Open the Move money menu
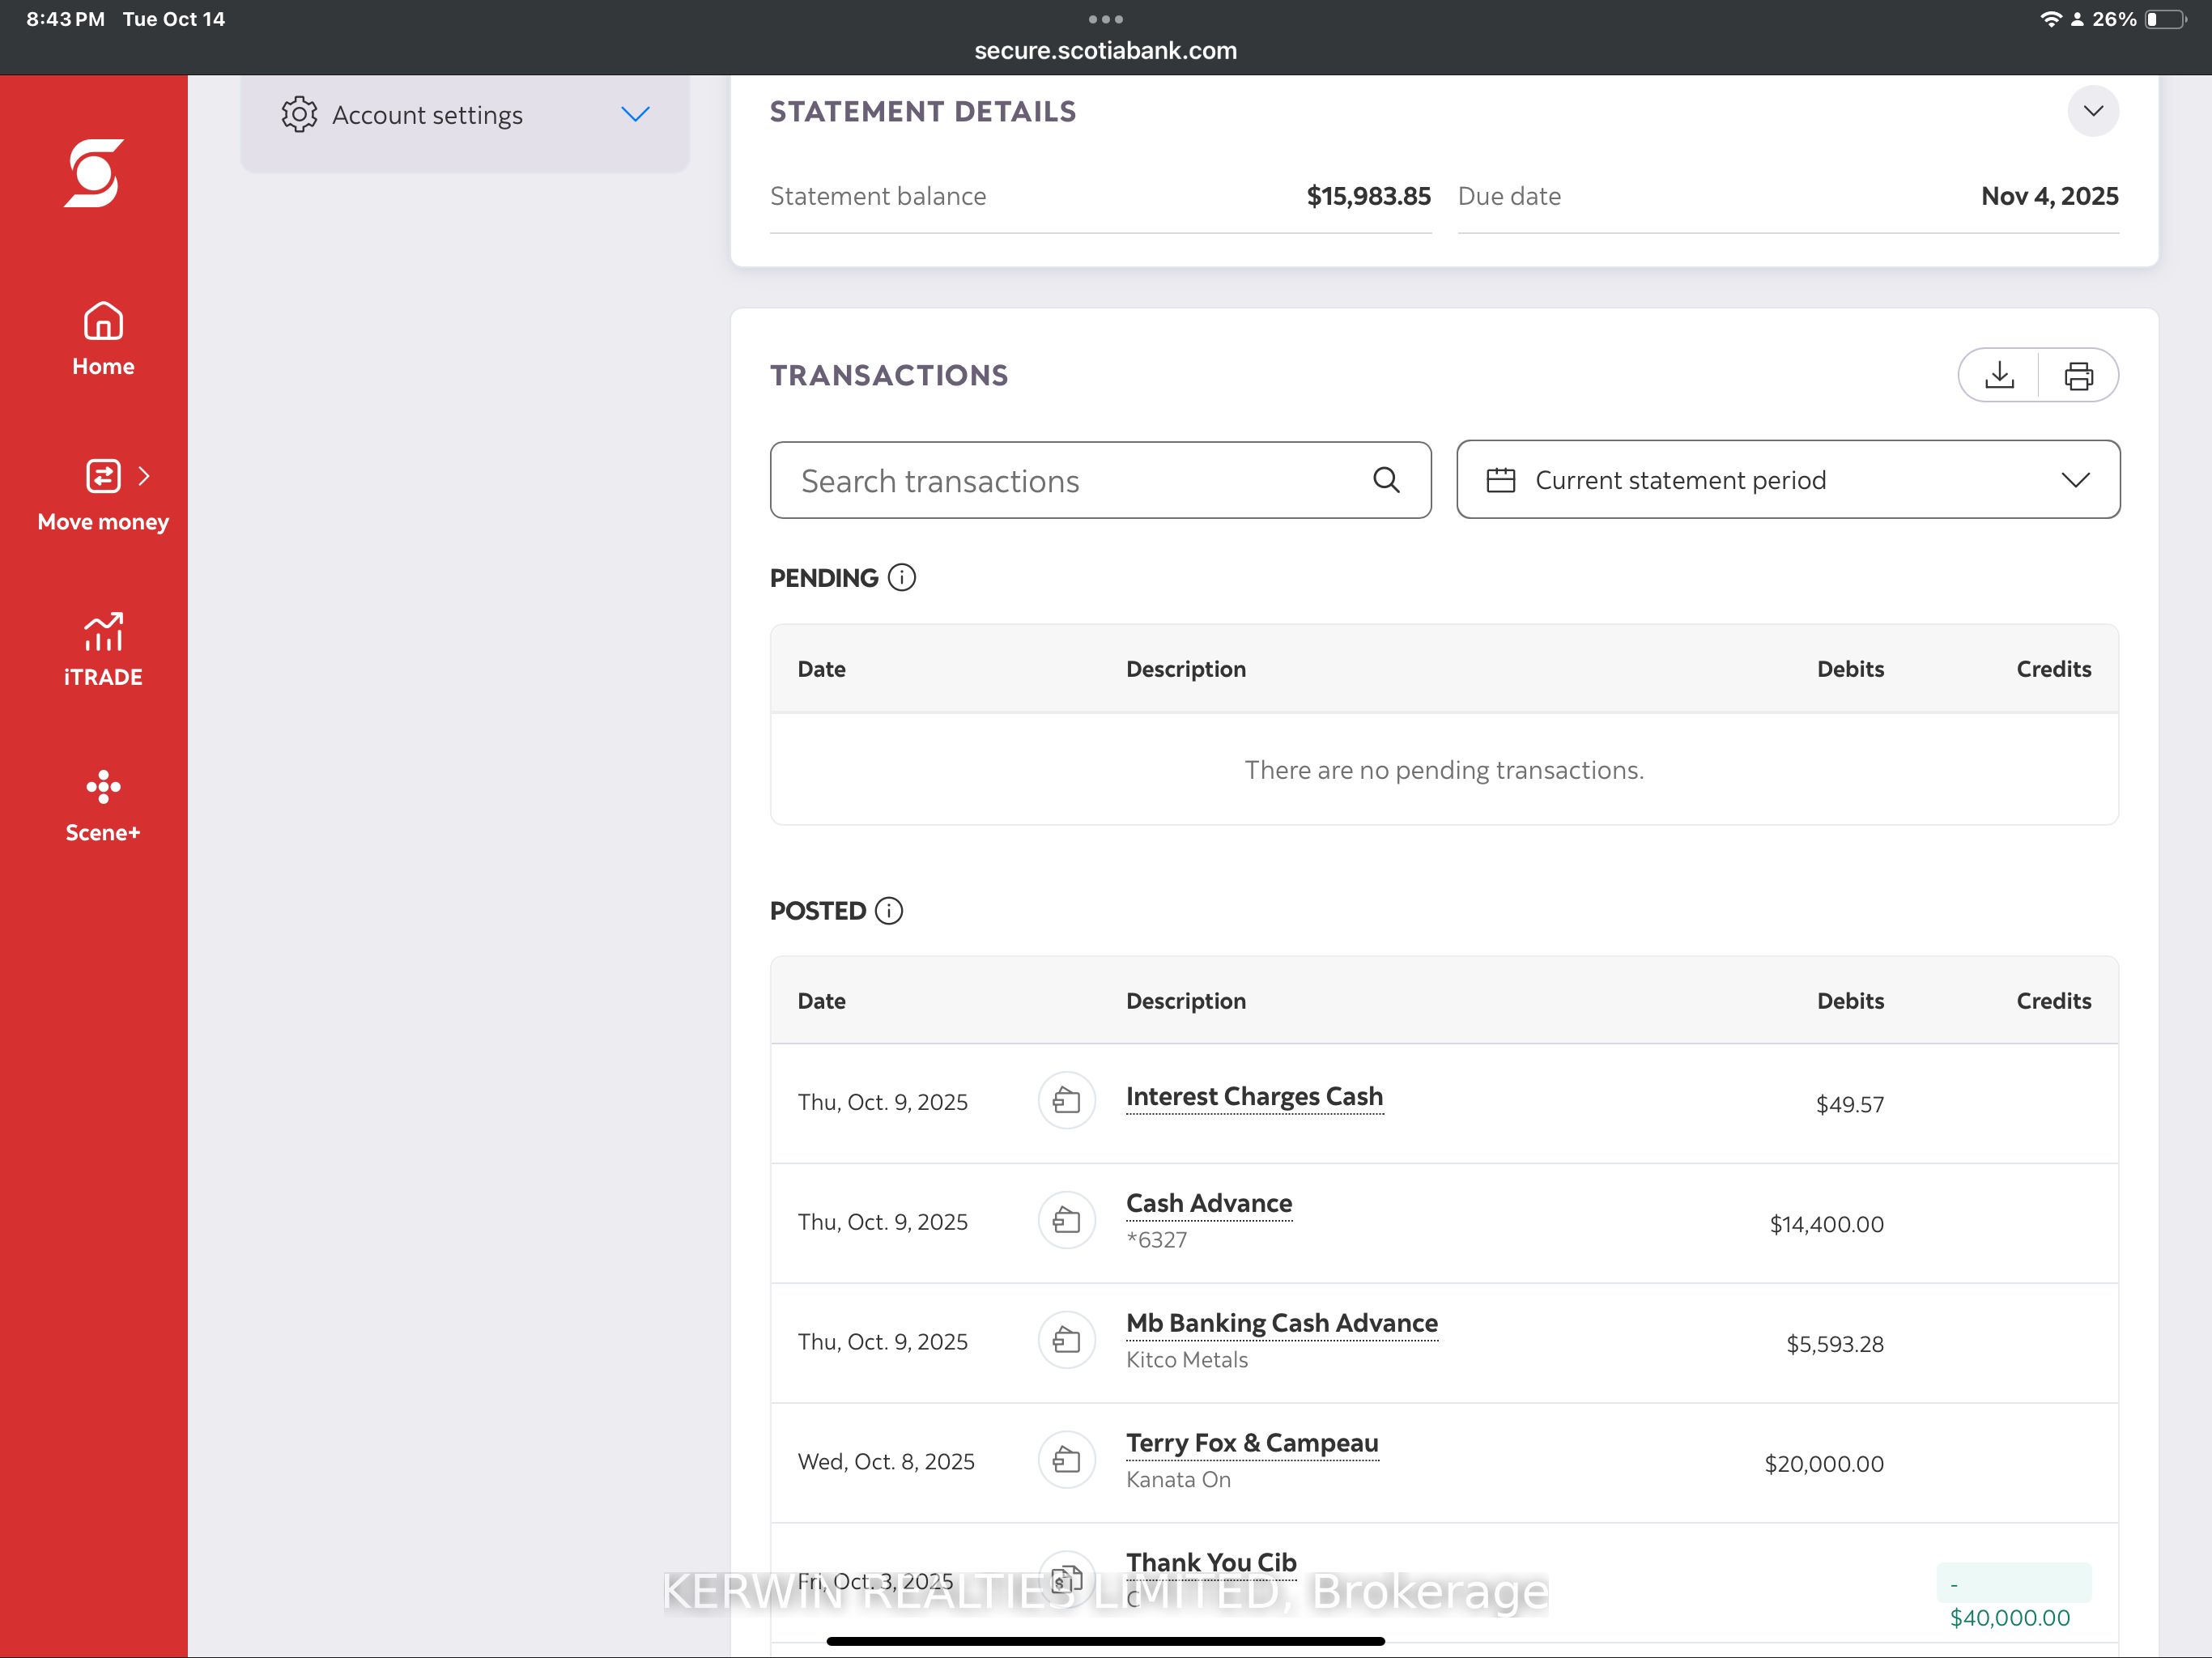This screenshot has width=2212, height=1658. click(x=103, y=495)
